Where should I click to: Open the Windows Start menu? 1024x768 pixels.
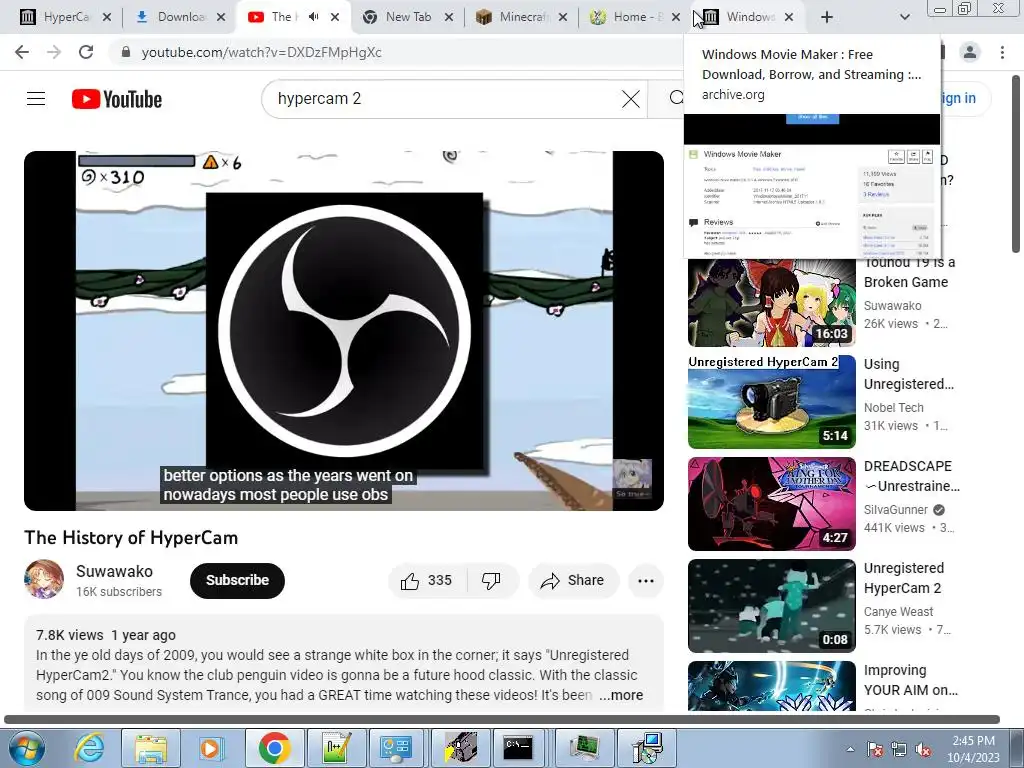click(x=26, y=748)
